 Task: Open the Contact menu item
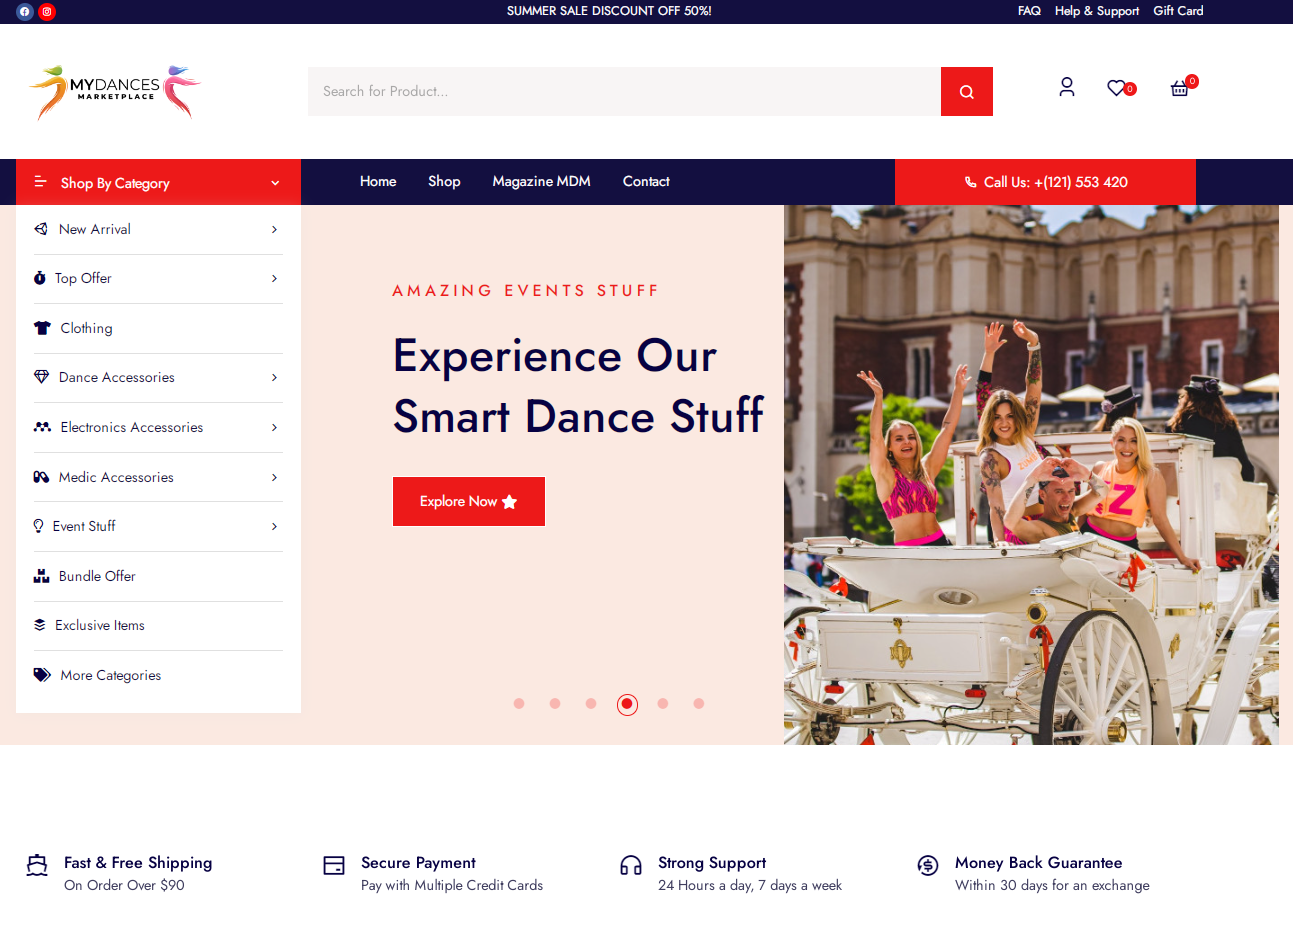tap(646, 181)
